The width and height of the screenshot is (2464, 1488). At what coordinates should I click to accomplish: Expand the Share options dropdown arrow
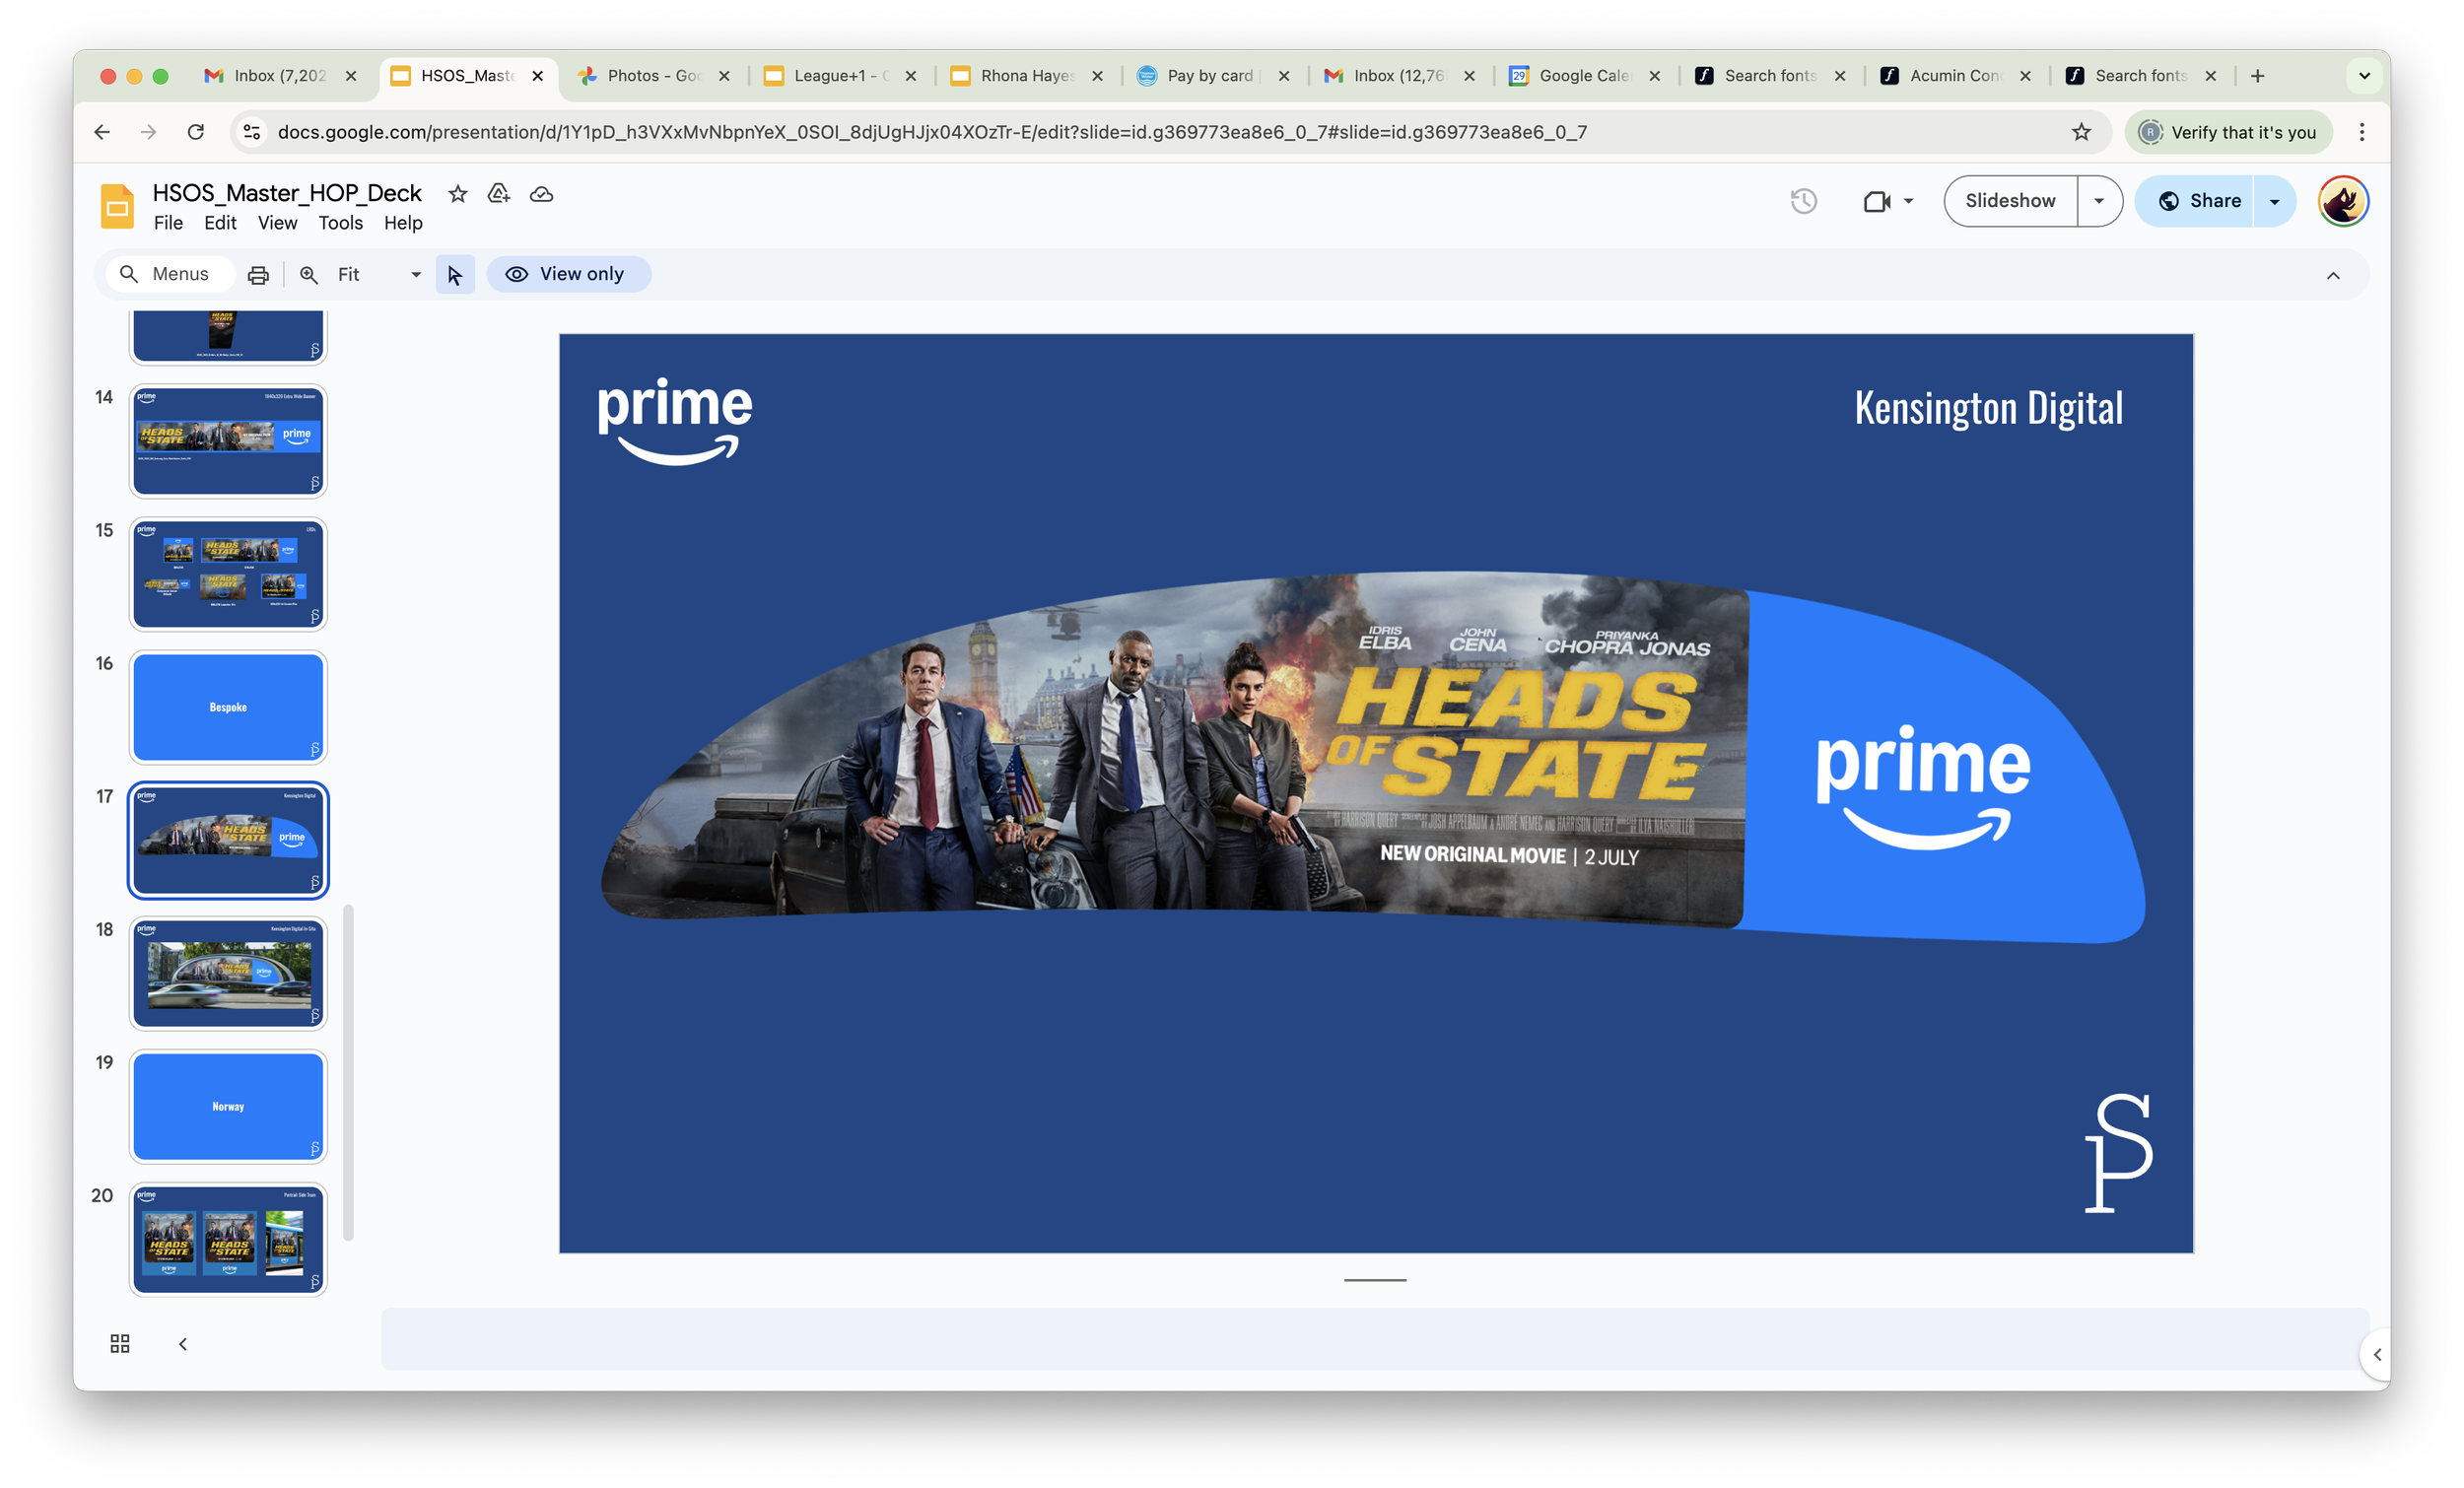[2274, 201]
